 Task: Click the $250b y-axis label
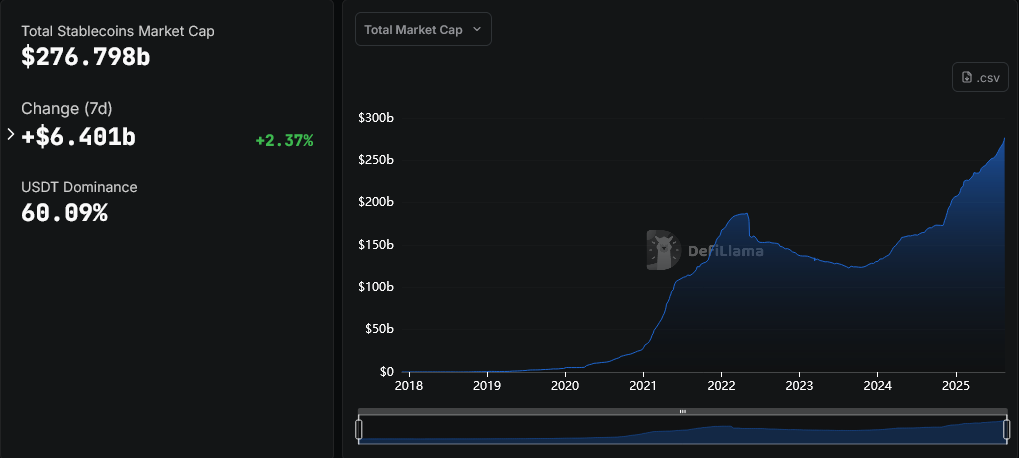(376, 160)
